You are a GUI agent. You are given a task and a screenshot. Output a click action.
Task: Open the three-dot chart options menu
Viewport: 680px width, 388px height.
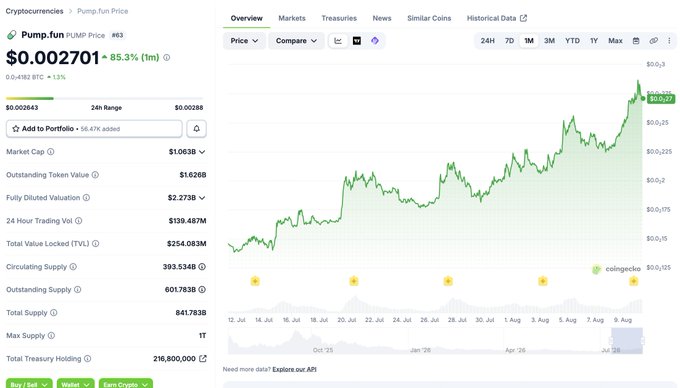click(669, 41)
